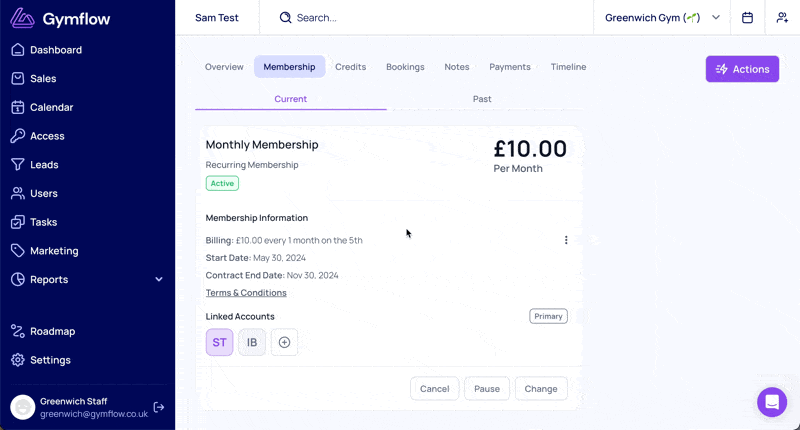Open membership three-dot options menu
Screen dimensions: 800x430
click(566, 240)
